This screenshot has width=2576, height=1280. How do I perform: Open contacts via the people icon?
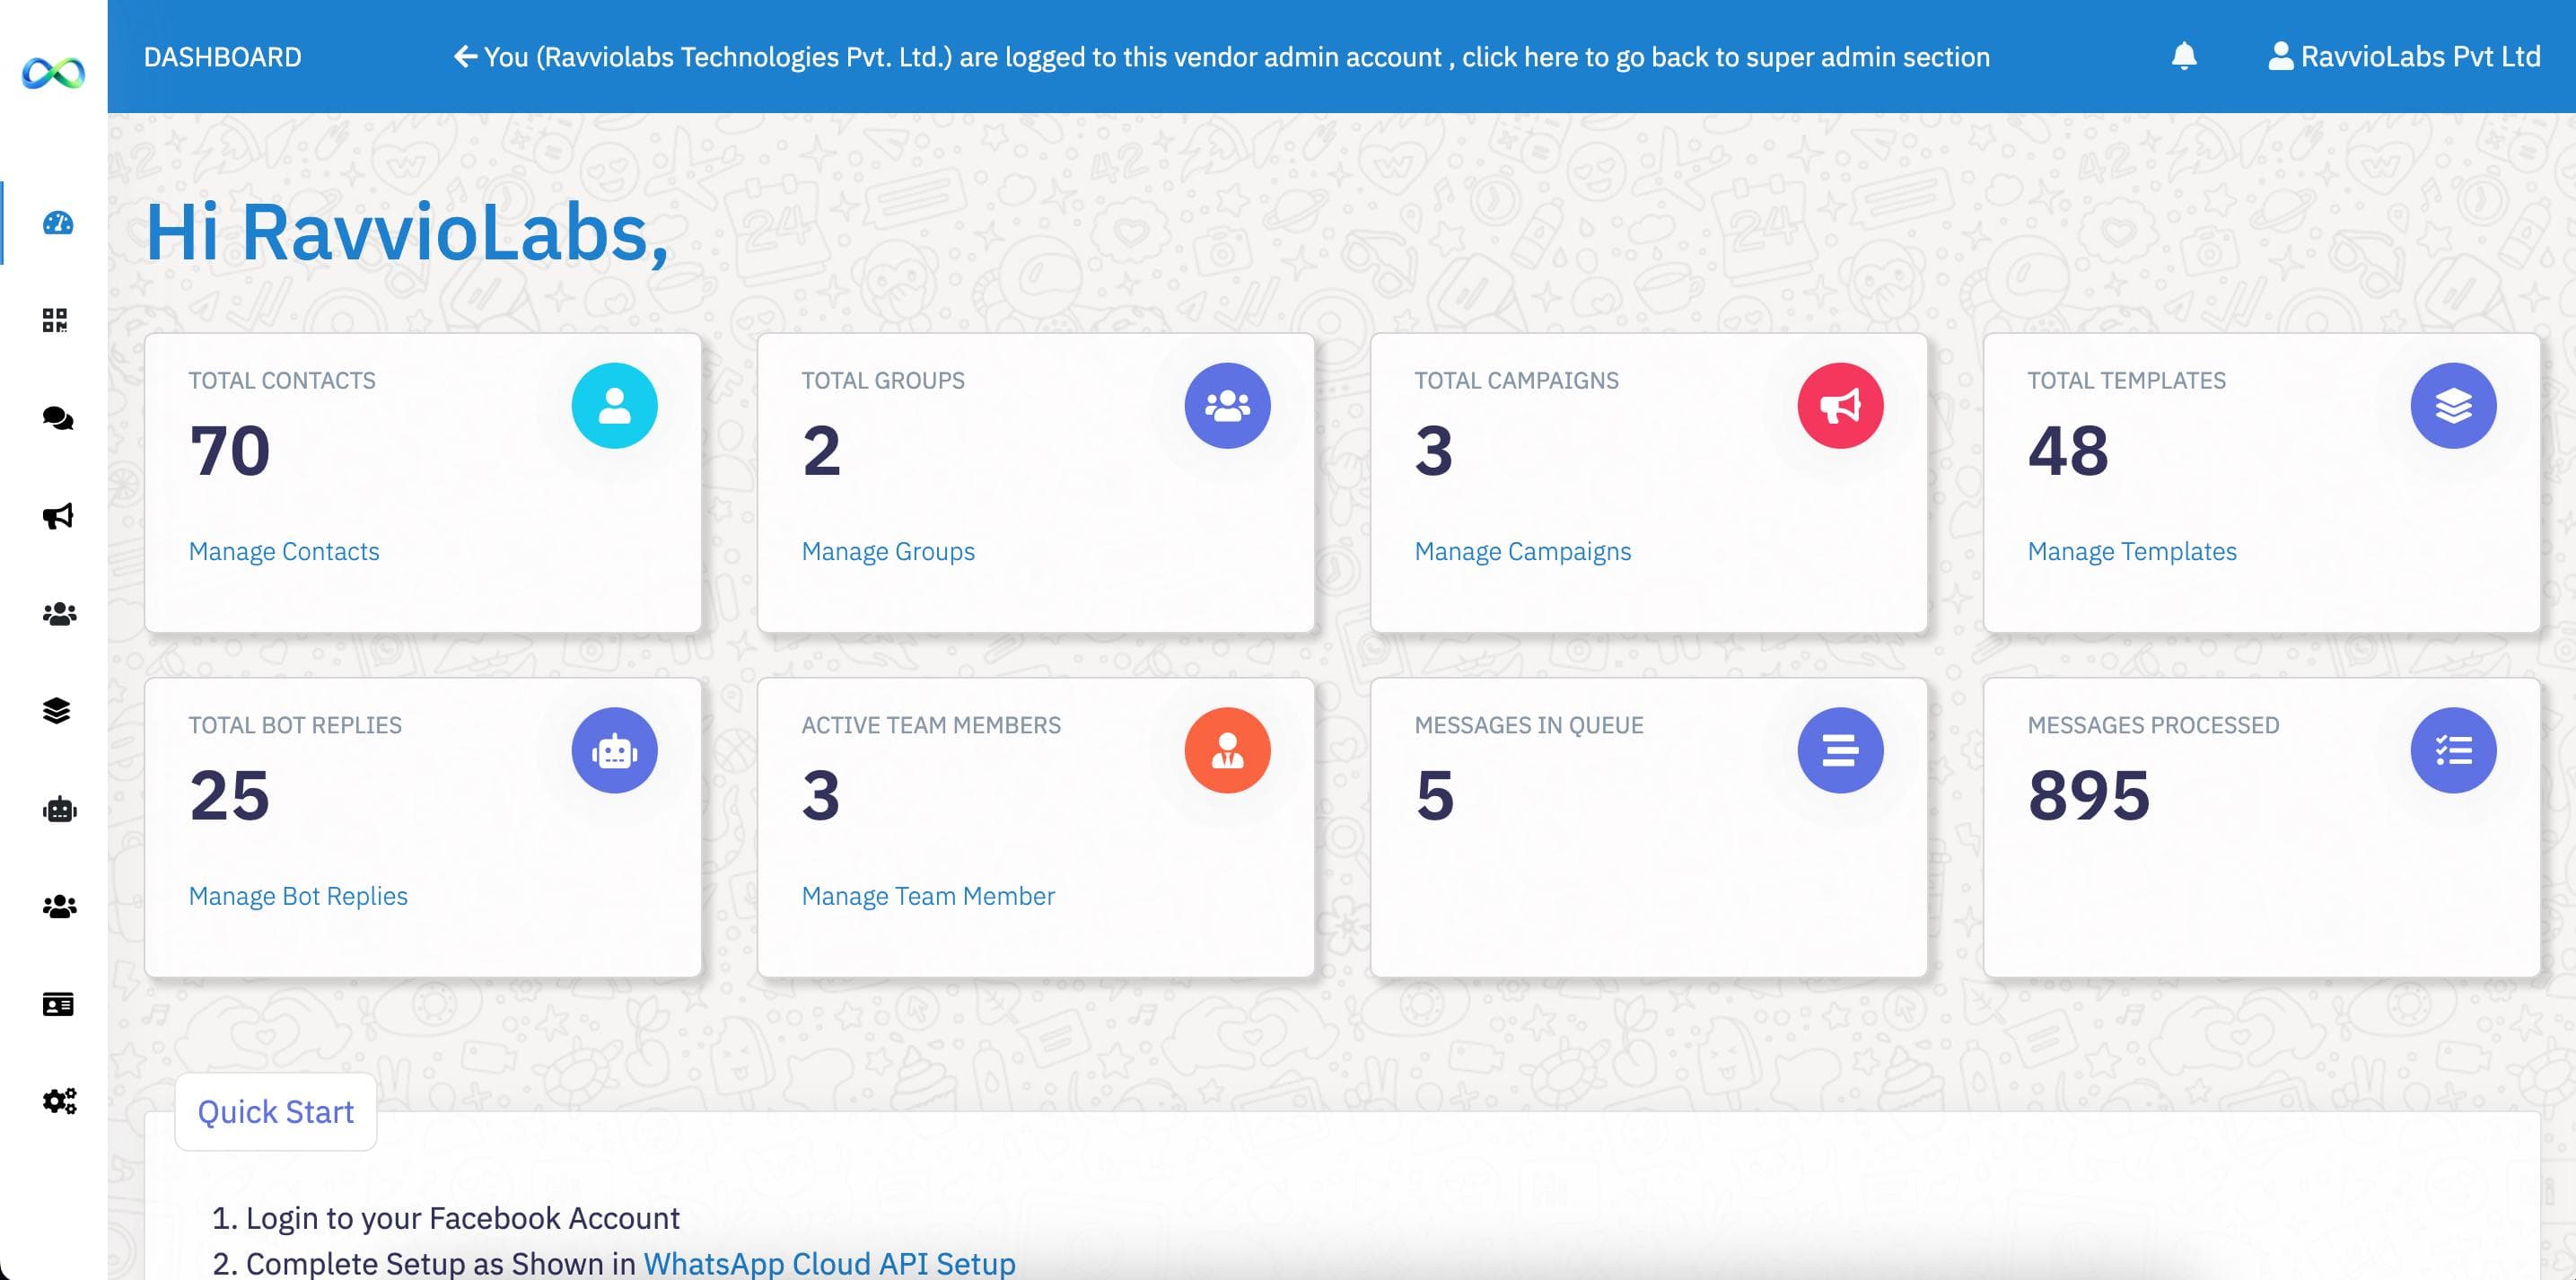click(59, 613)
